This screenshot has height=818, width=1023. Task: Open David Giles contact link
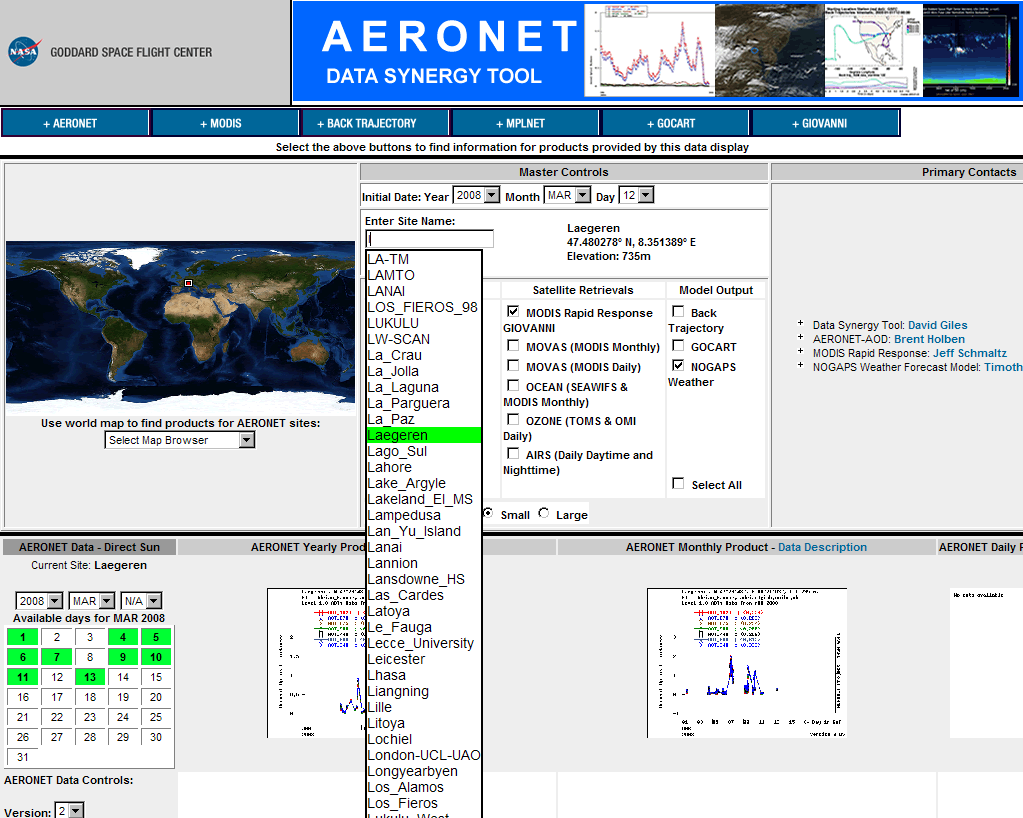(x=937, y=325)
